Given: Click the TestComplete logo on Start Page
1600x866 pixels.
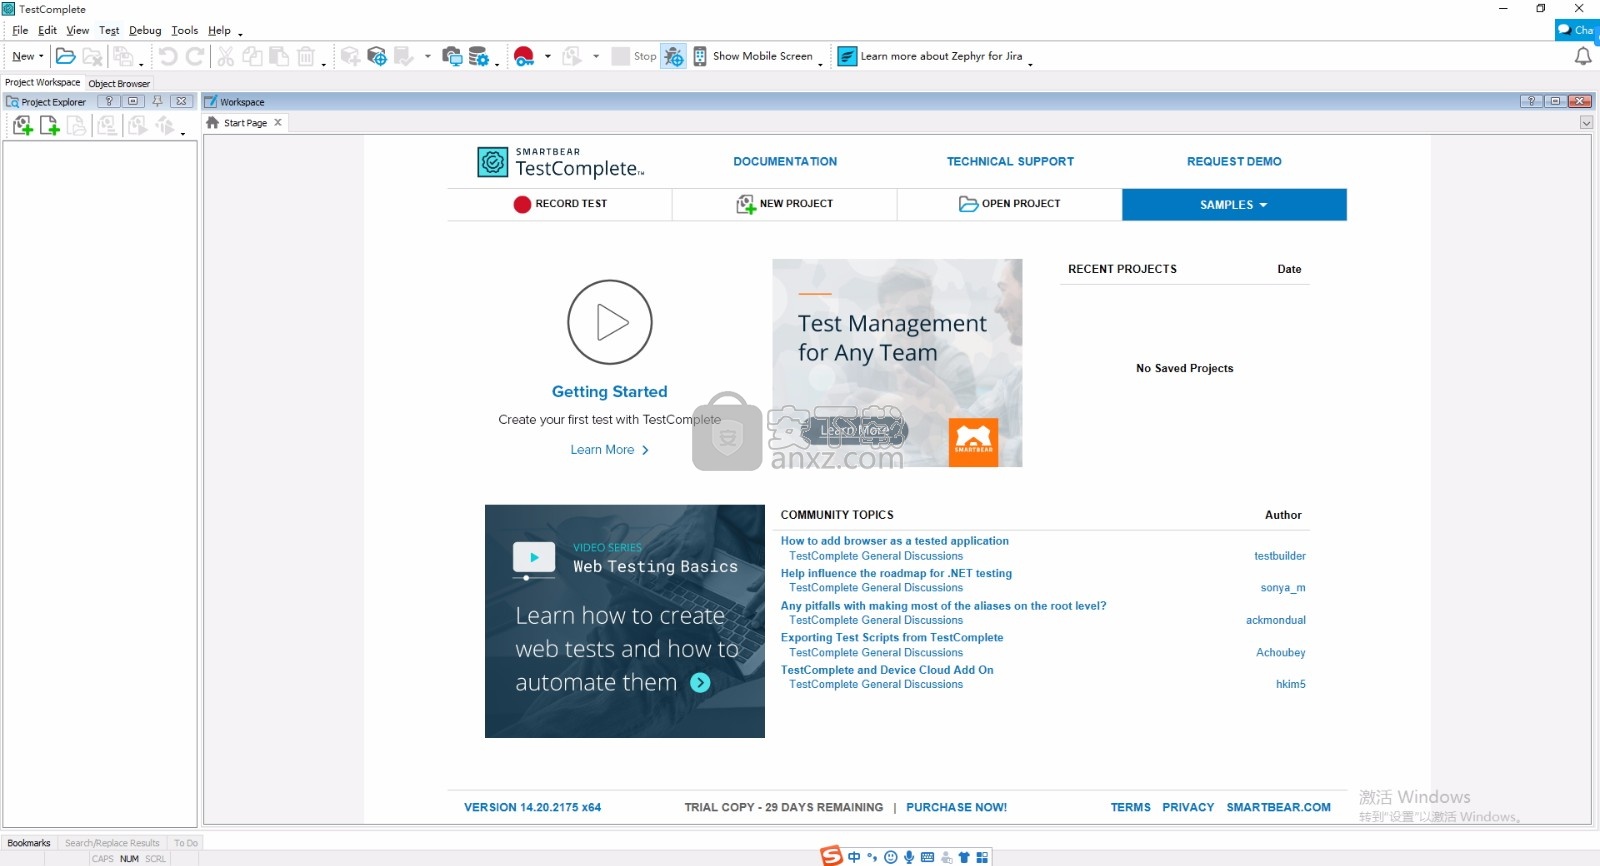Looking at the screenshot, I should click(561, 162).
